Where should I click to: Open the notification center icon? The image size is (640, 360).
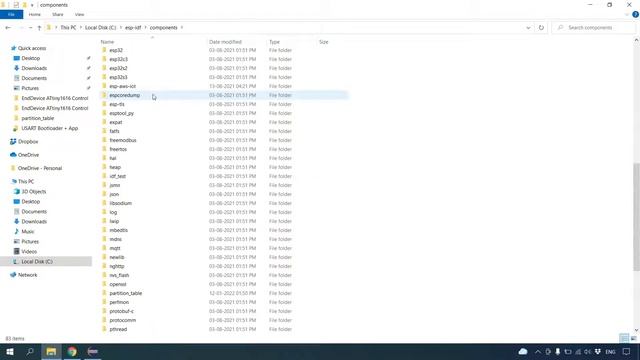tap(627, 352)
